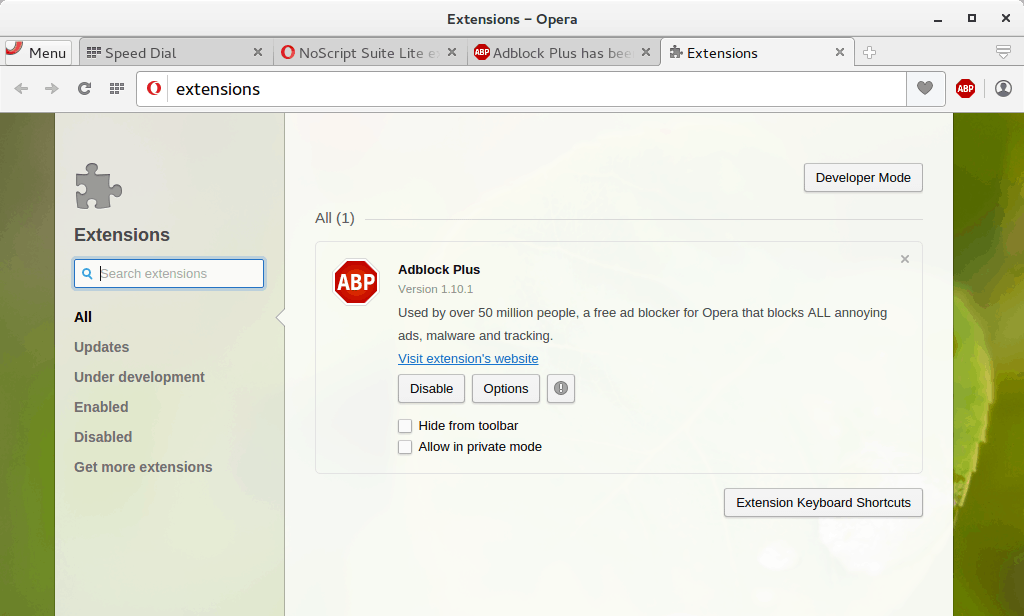Open the Under development category

[139, 377]
